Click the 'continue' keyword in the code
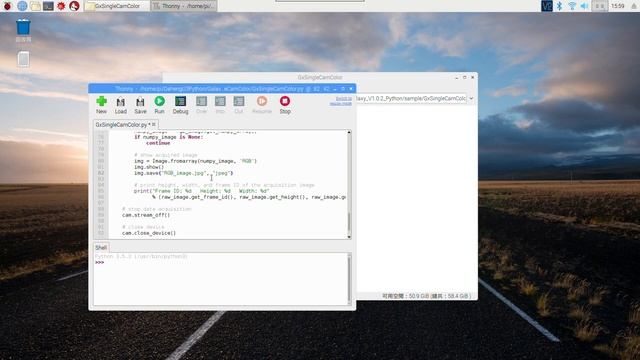This screenshot has height=360, width=640. (158, 143)
